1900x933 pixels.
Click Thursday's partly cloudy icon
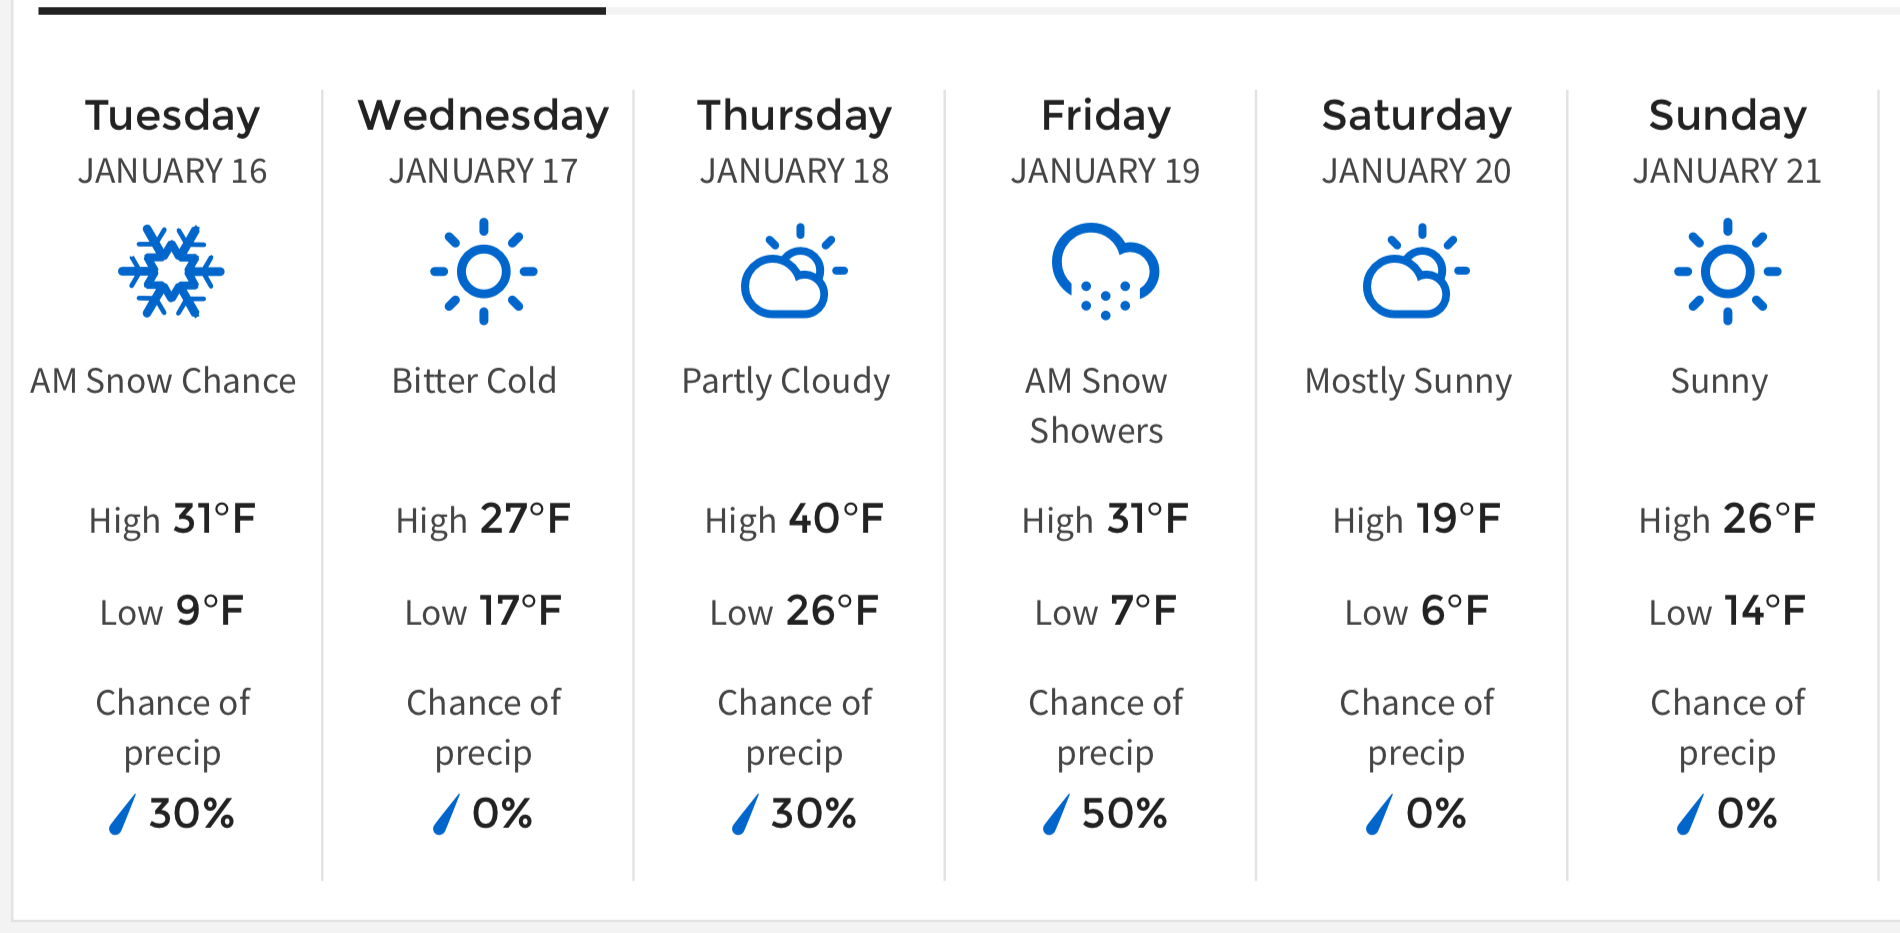tap(794, 271)
